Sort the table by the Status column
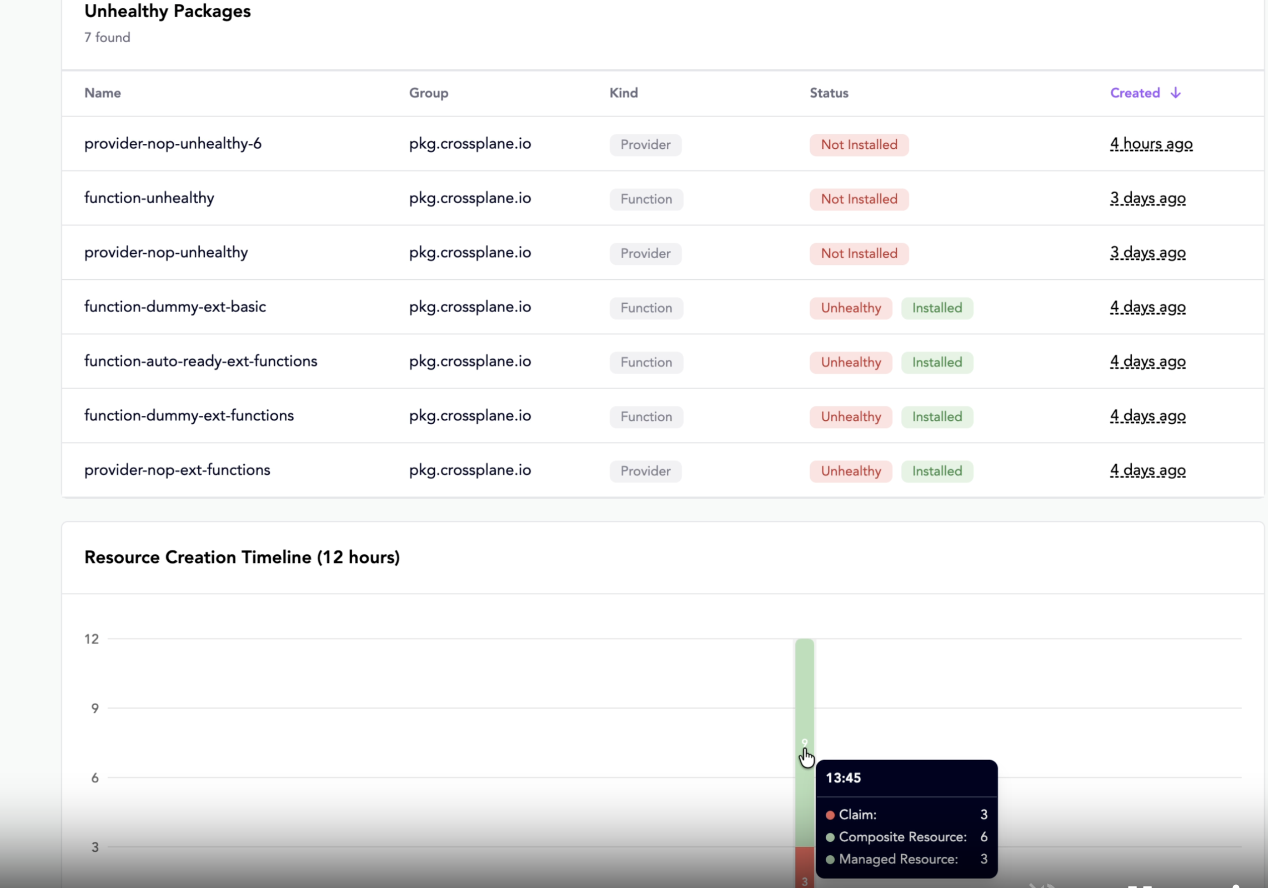The width and height of the screenshot is (1268, 888). coord(829,92)
